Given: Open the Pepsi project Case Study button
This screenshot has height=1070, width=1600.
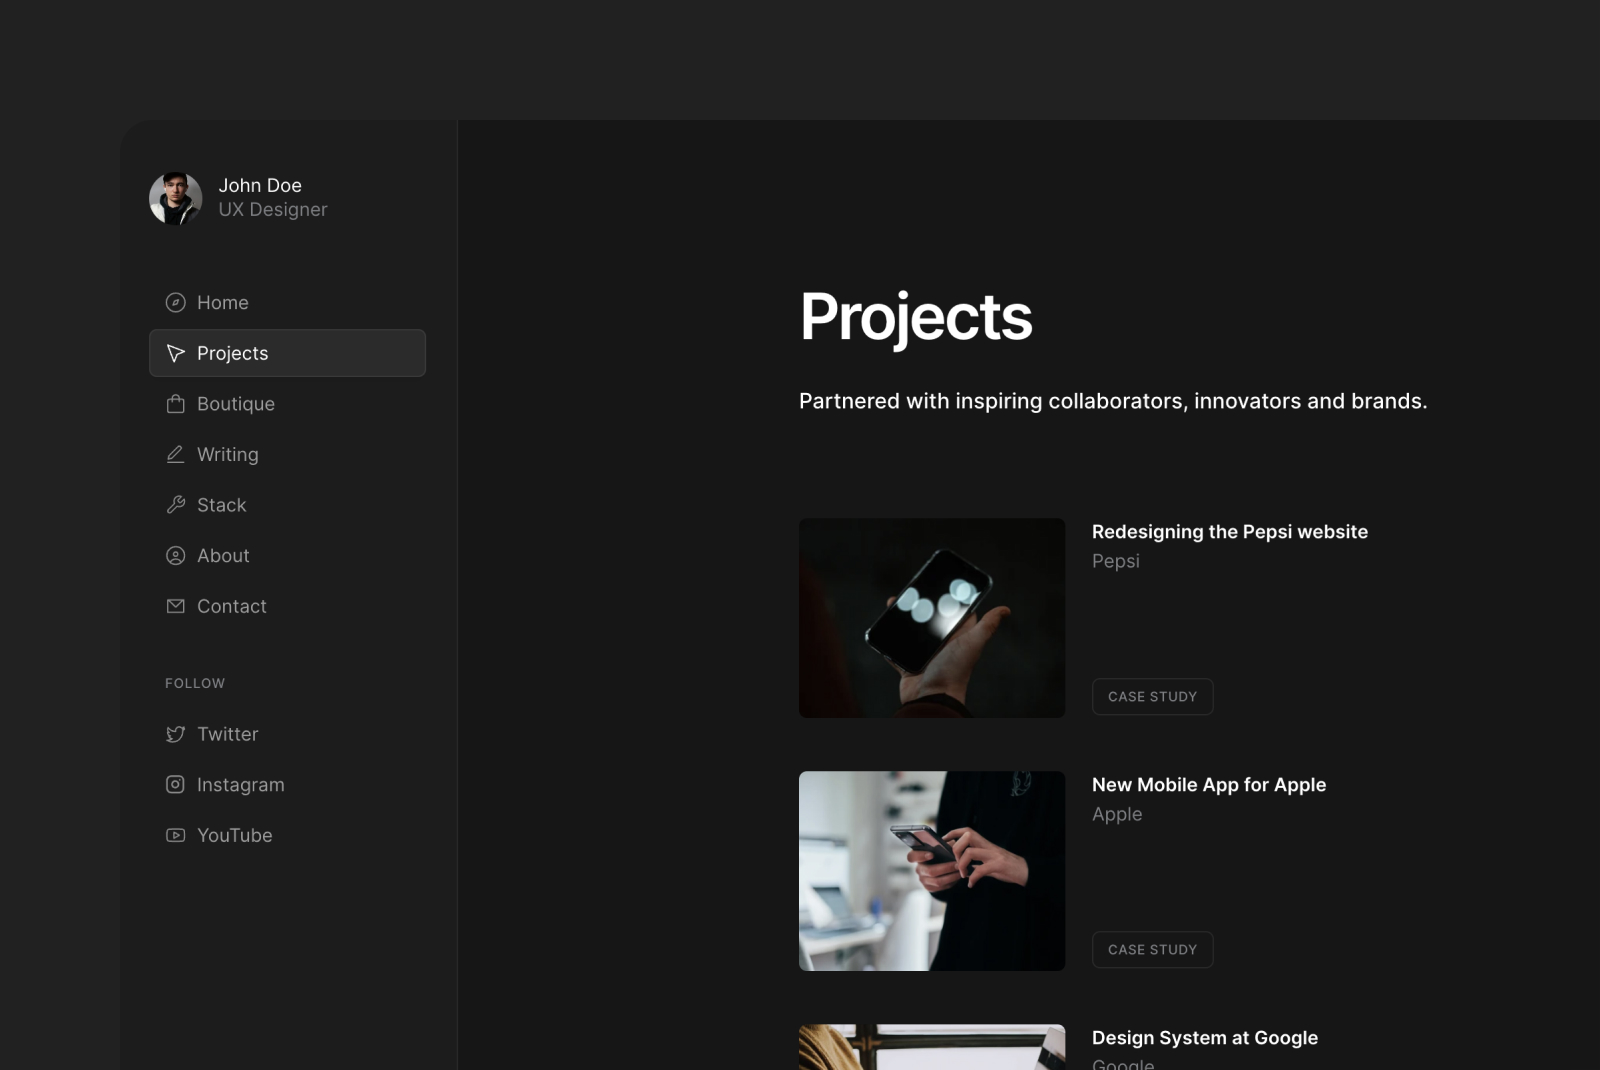Looking at the screenshot, I should (x=1152, y=697).
